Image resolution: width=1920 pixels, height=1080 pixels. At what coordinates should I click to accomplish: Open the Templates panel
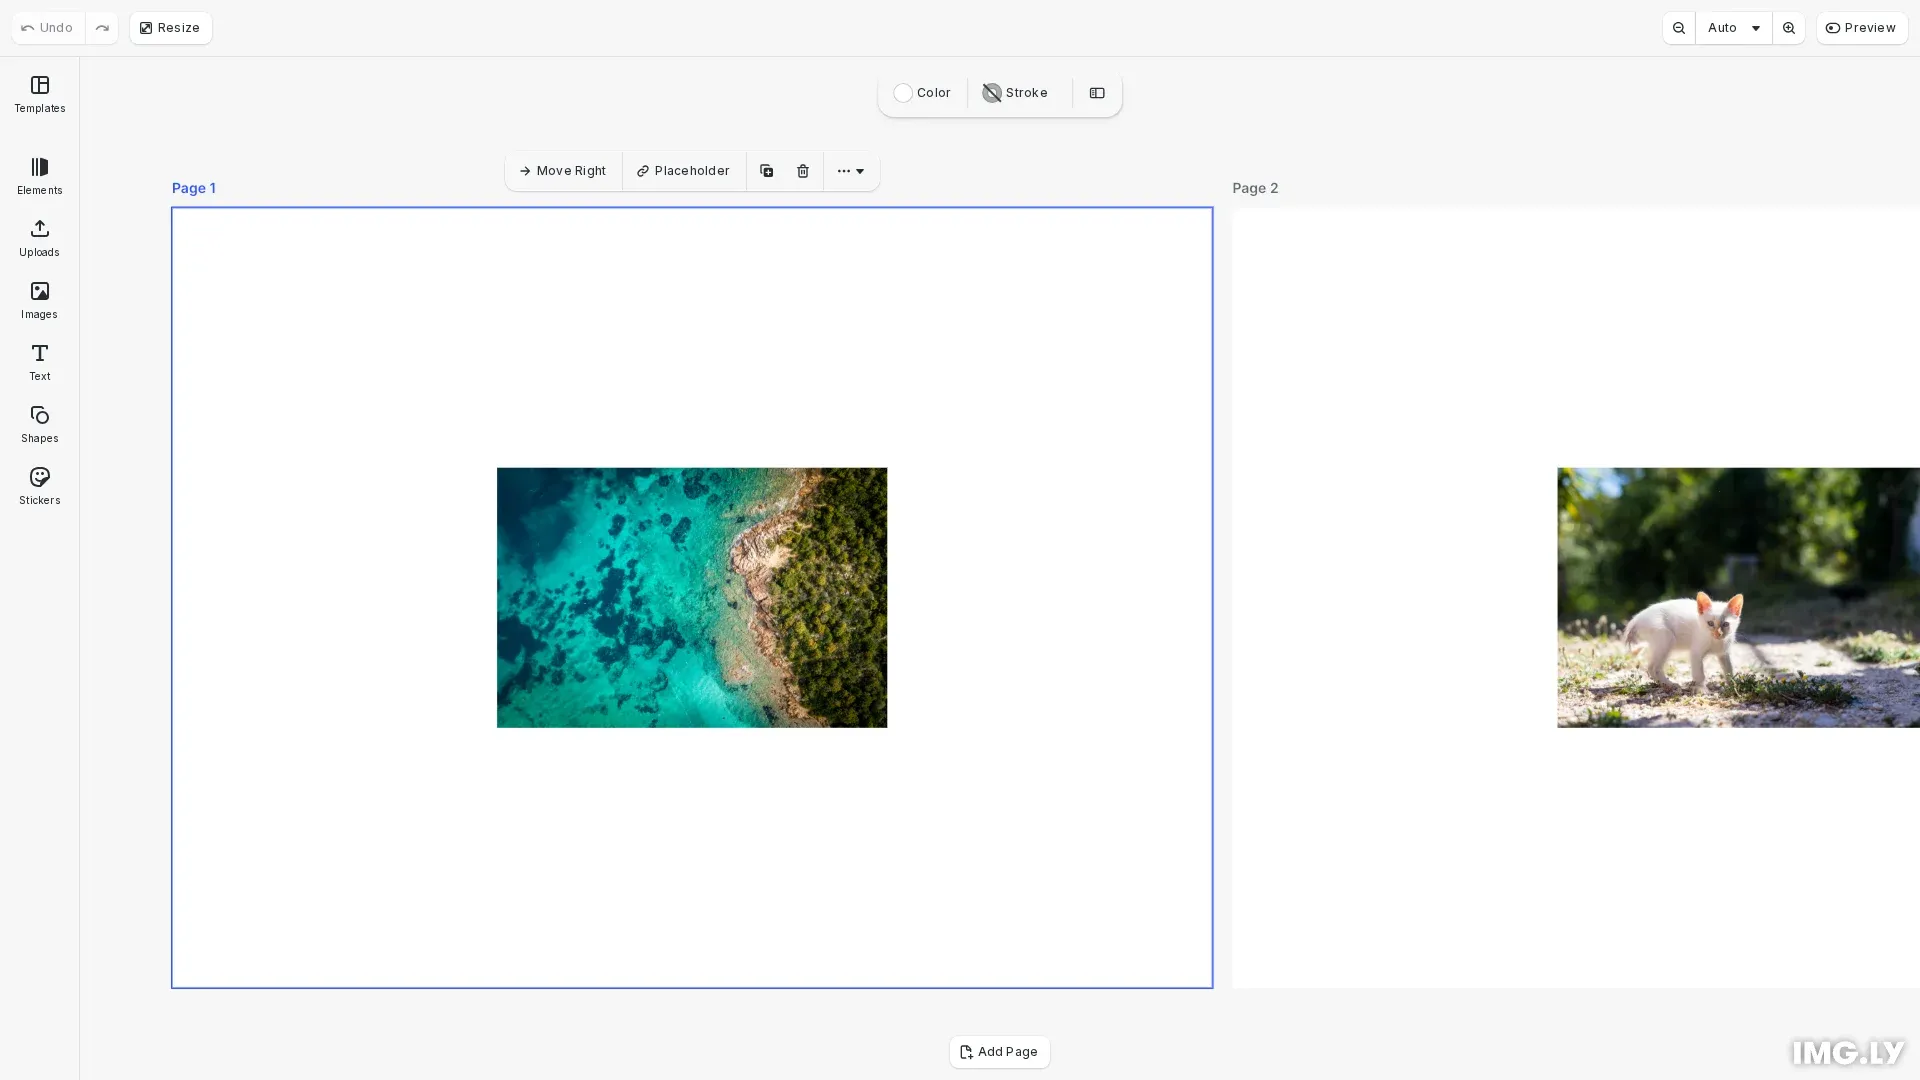39,94
